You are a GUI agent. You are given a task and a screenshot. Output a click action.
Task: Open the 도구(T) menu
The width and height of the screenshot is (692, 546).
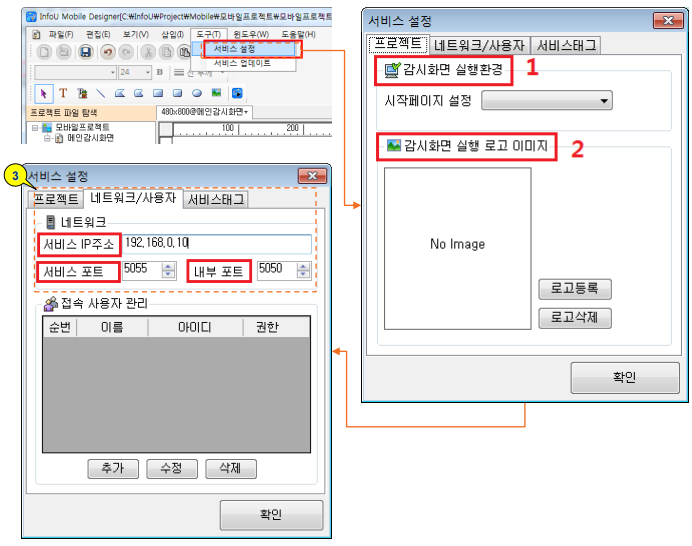[x=209, y=34]
